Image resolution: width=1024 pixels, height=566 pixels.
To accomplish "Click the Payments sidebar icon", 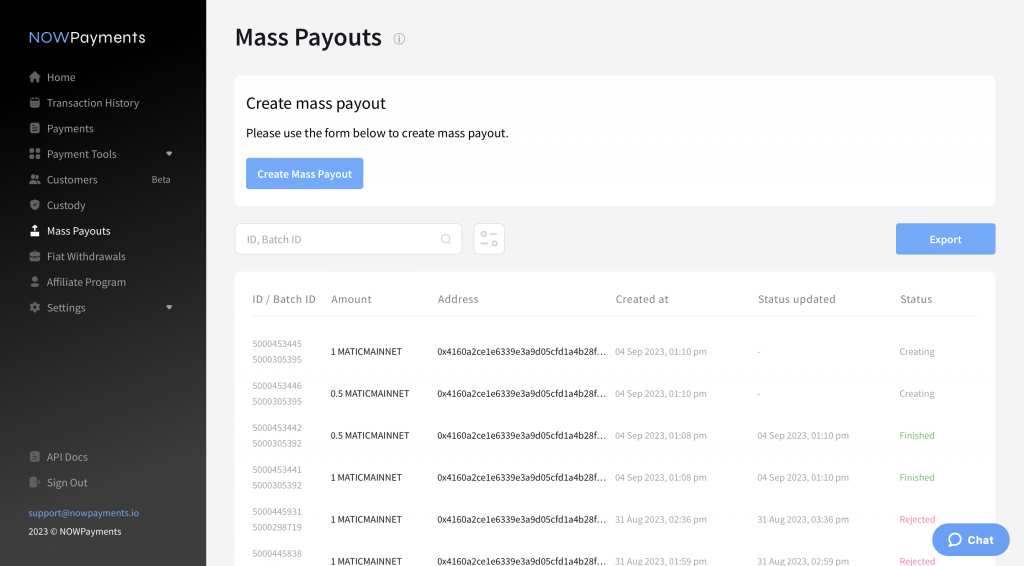I will tap(35, 128).
